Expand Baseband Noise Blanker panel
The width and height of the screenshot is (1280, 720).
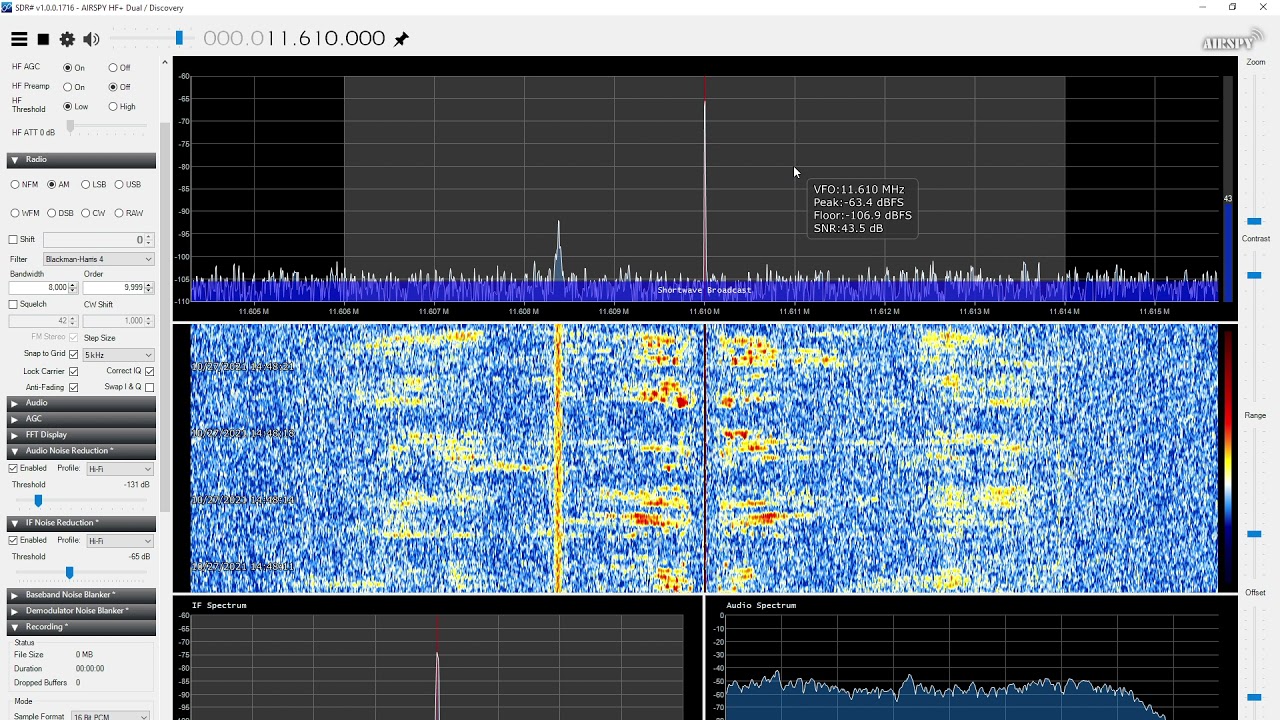81,595
